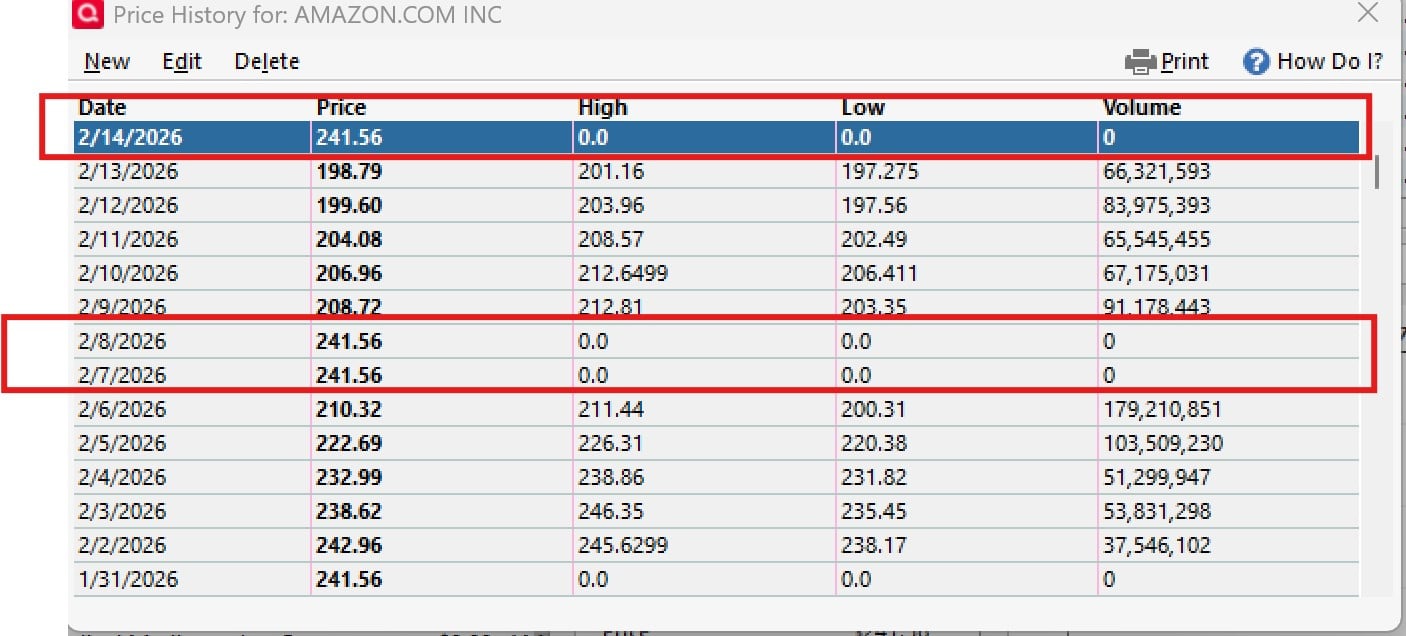Select the 2/9/2026 date cell
The width and height of the screenshot is (1406, 636).
point(122,307)
